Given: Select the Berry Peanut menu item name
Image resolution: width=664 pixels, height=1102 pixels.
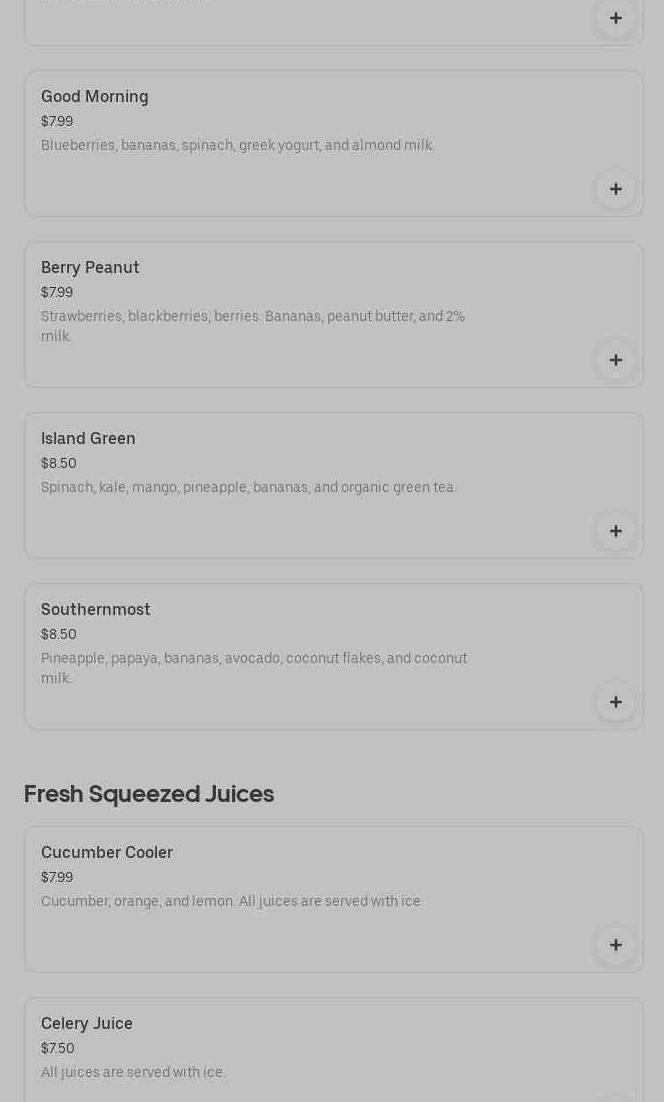Looking at the screenshot, I should click(x=90, y=268).
